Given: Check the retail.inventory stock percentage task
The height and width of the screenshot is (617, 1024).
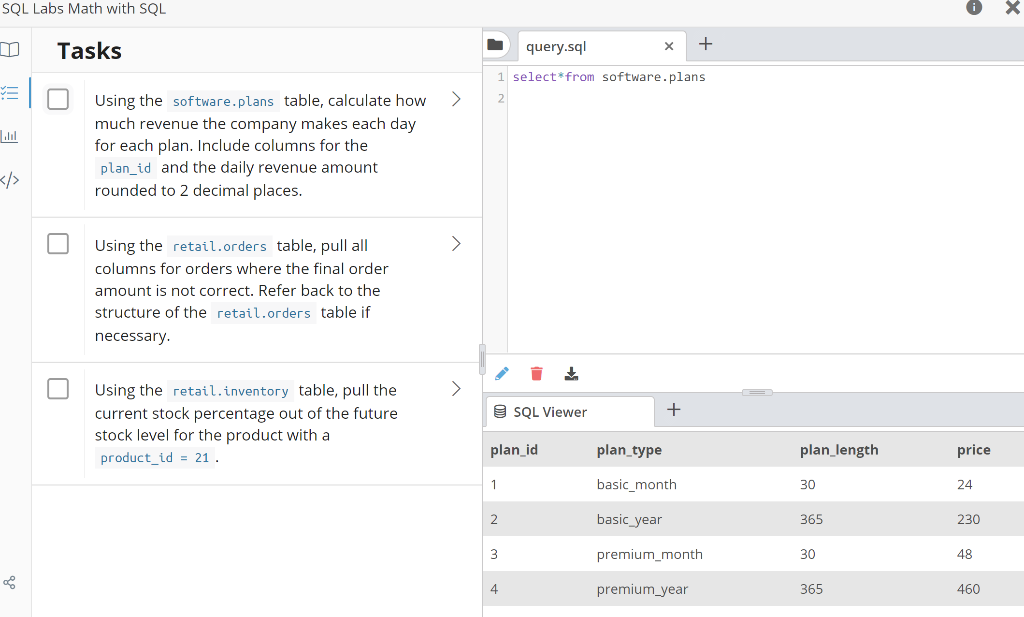Looking at the screenshot, I should point(58,388).
